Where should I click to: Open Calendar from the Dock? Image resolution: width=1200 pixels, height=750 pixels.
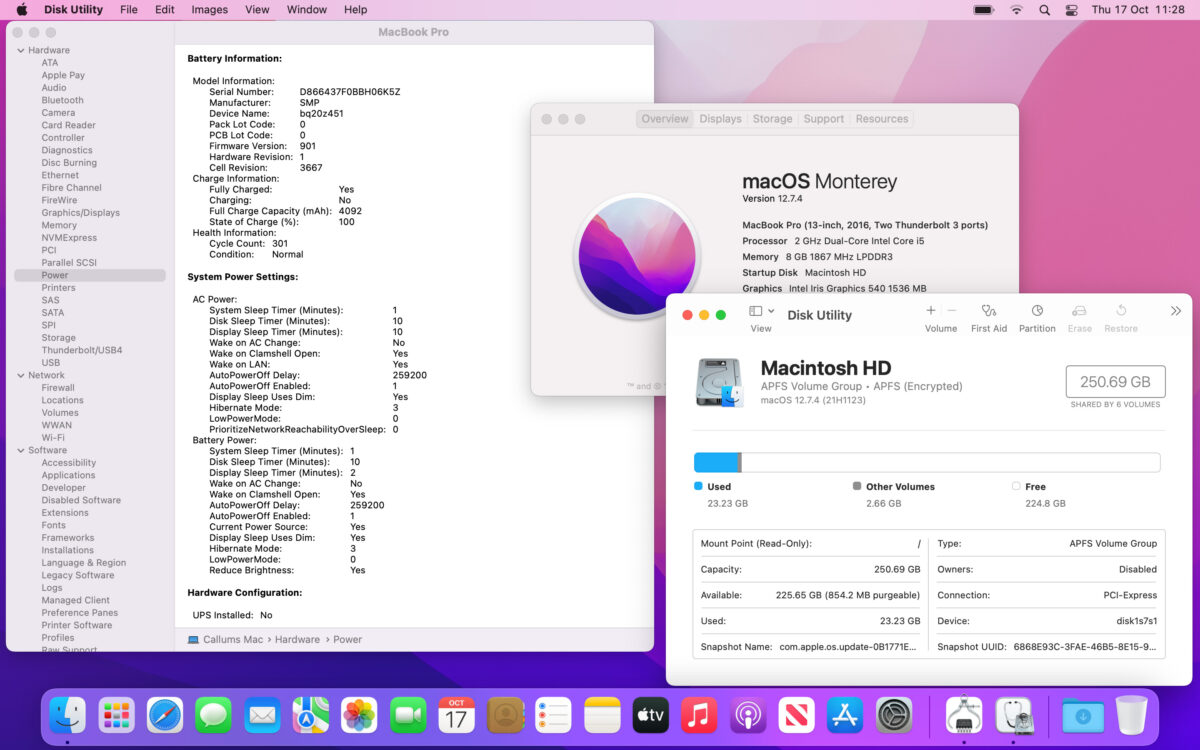coord(456,715)
